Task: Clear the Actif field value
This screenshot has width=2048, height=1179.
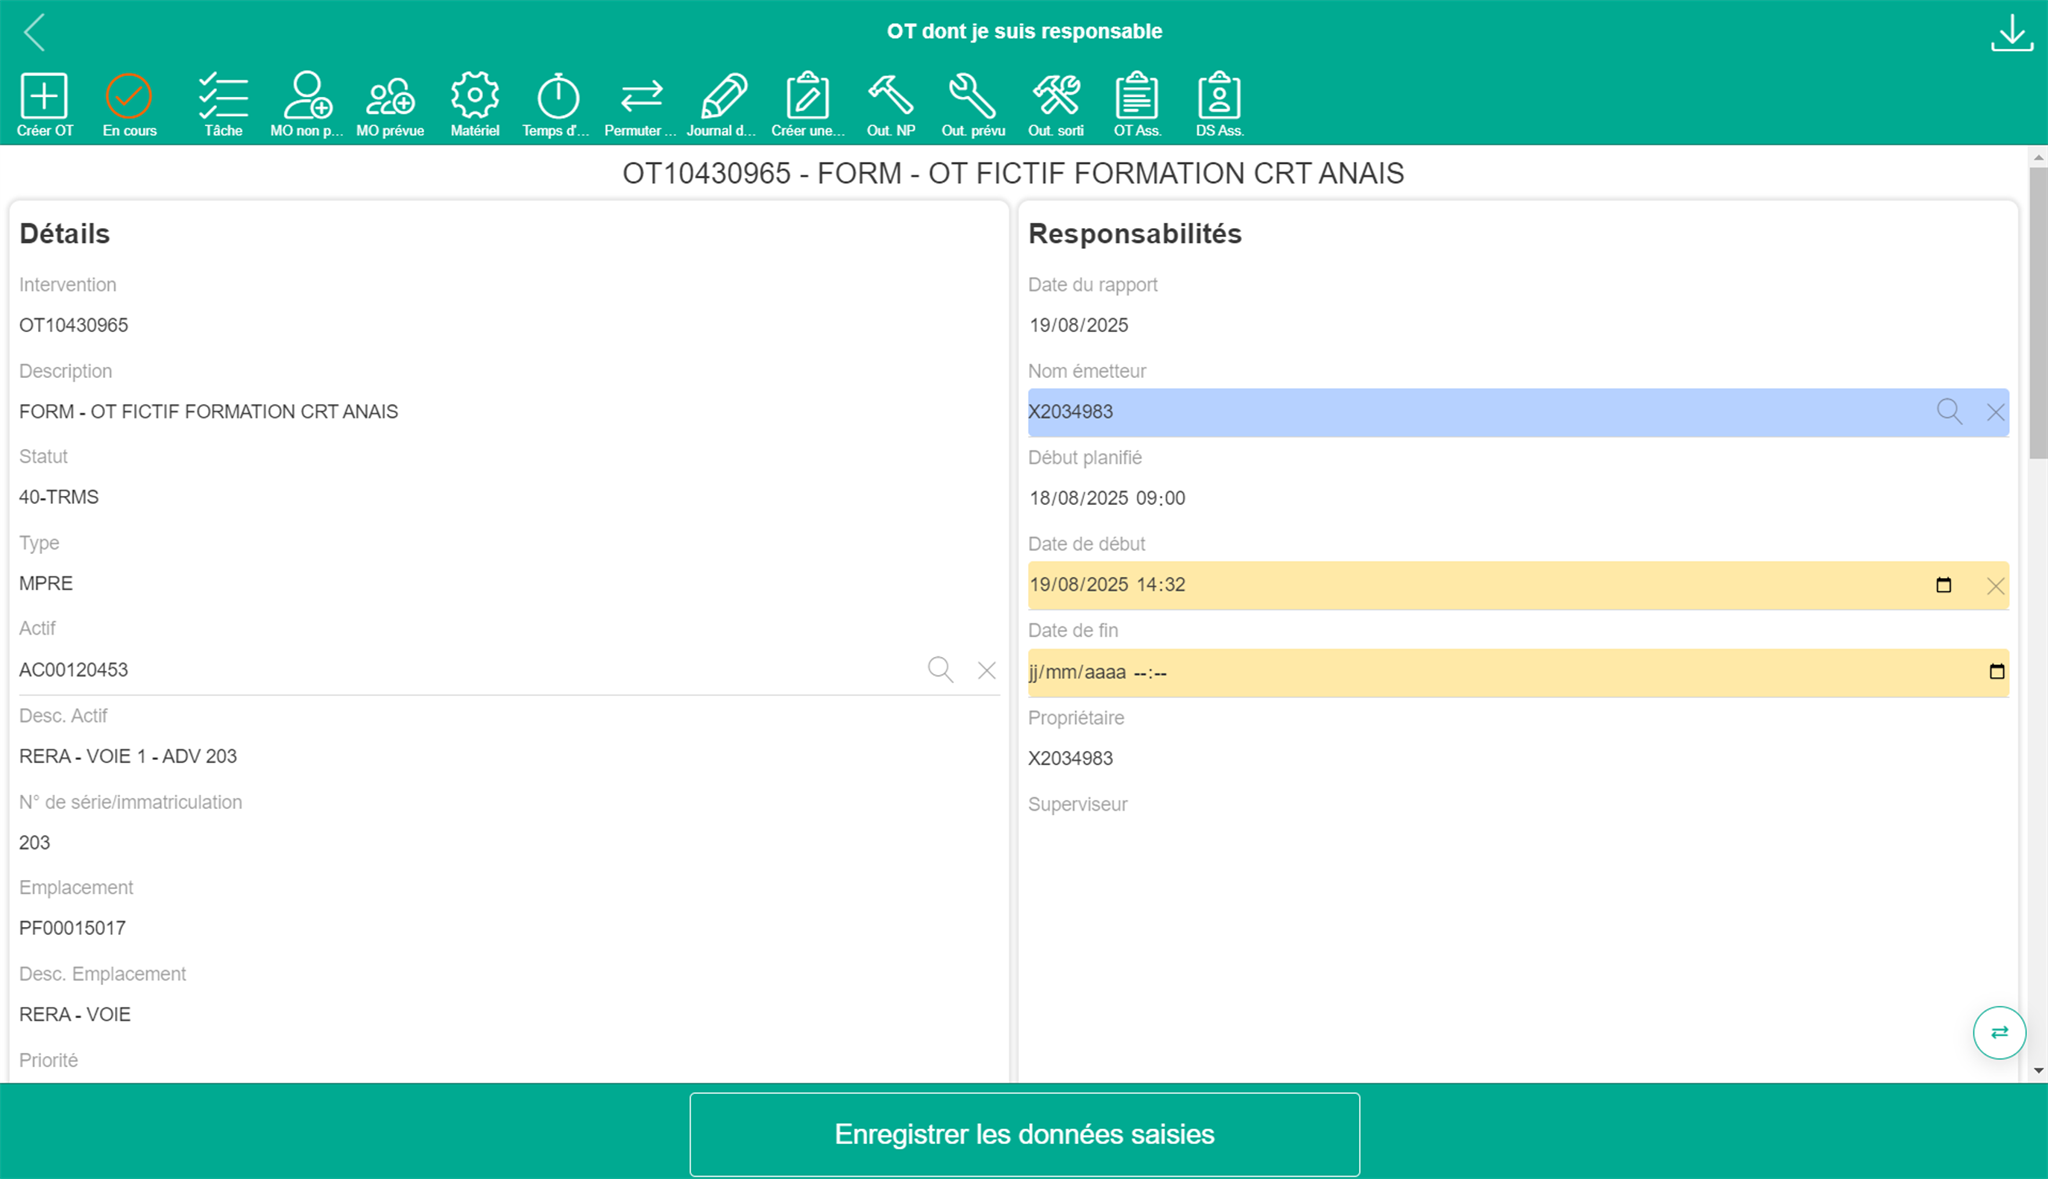Action: click(x=986, y=670)
